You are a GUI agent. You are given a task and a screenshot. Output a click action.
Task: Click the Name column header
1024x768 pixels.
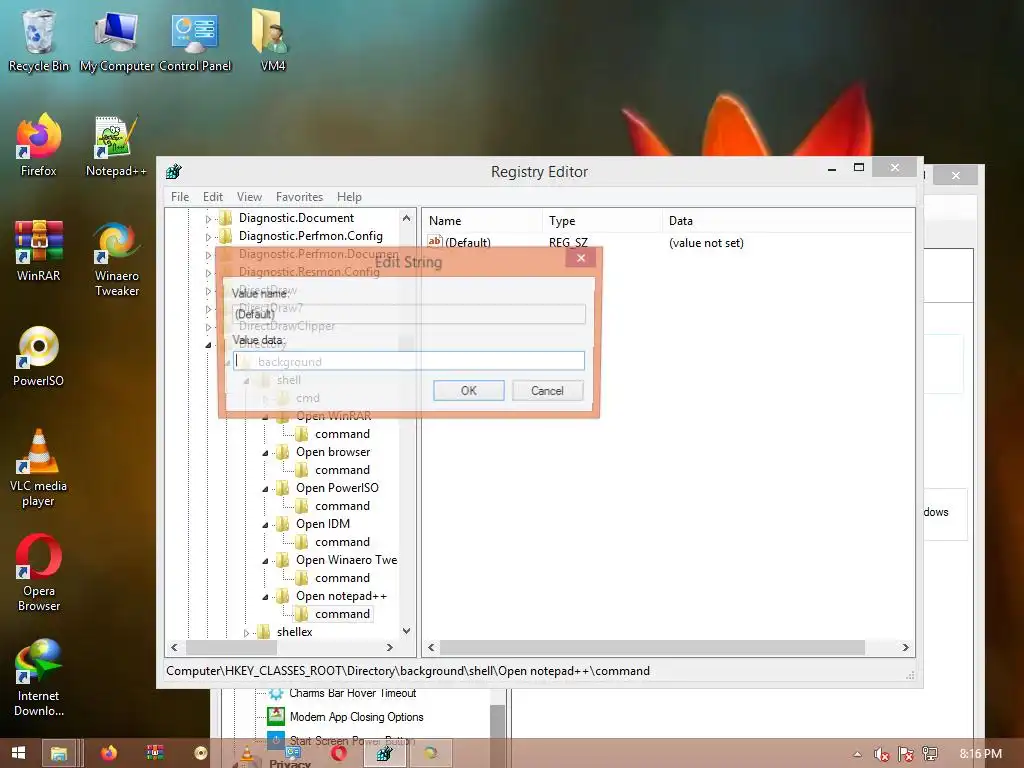click(x=482, y=221)
